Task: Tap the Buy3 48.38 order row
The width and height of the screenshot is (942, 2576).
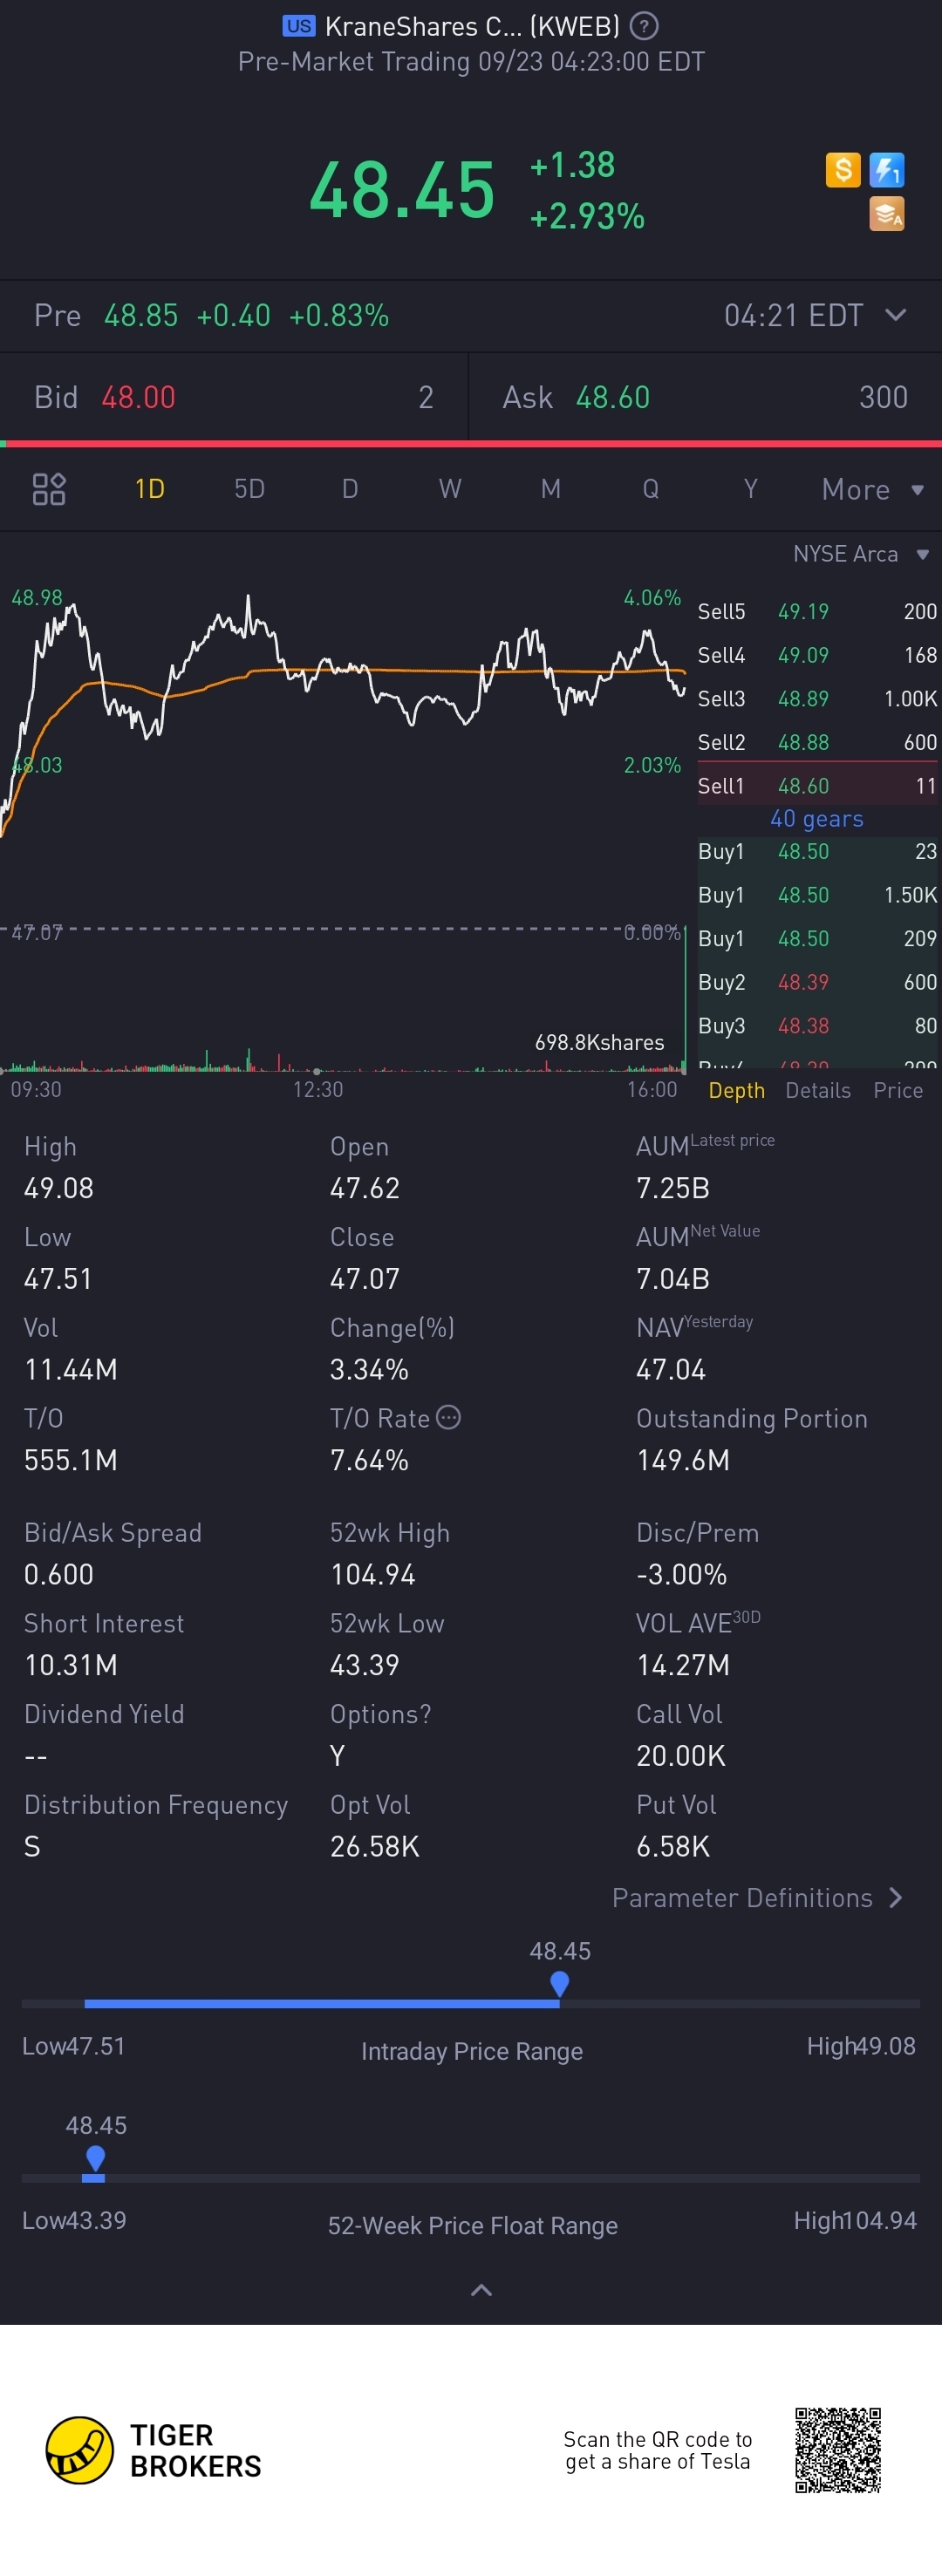Action: pyautogui.click(x=817, y=1026)
